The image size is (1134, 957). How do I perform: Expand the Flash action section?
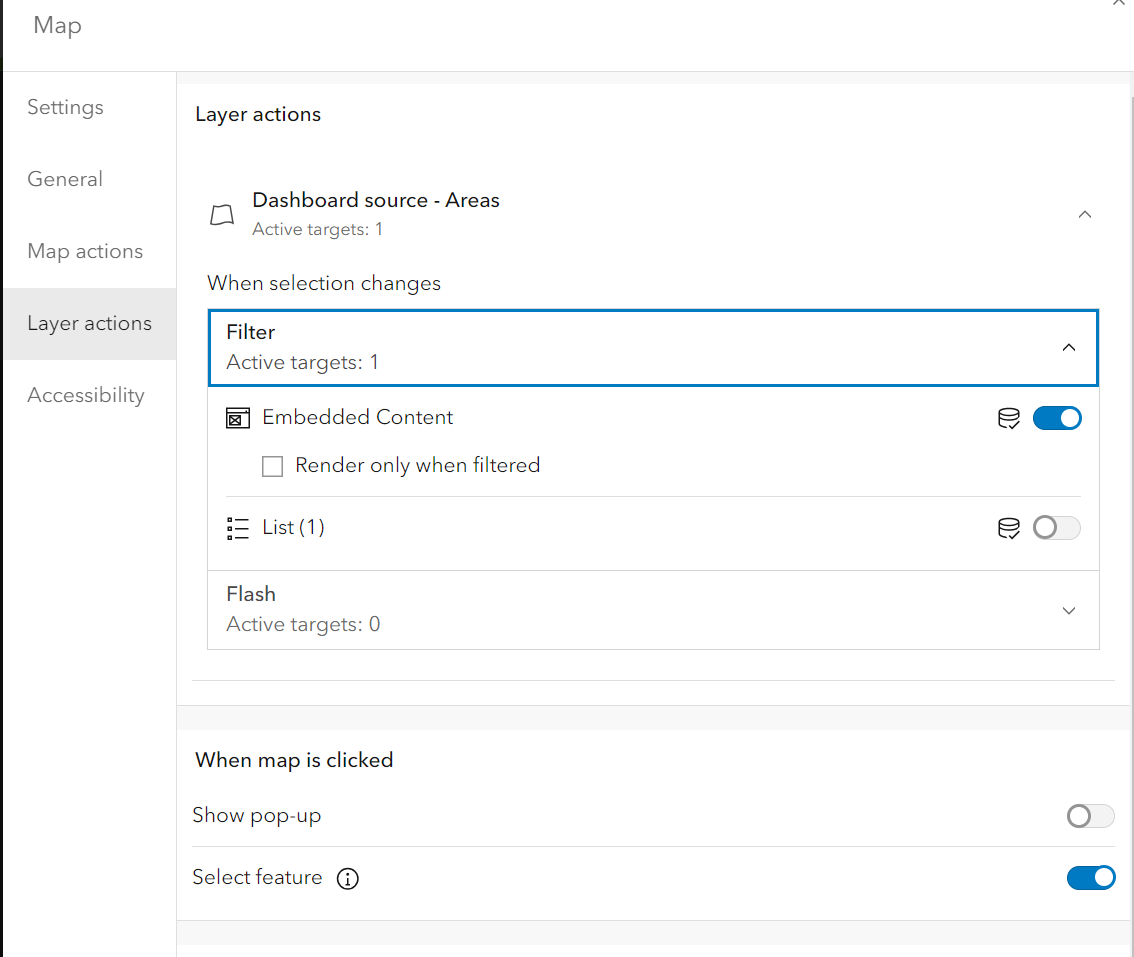pyautogui.click(x=1069, y=610)
